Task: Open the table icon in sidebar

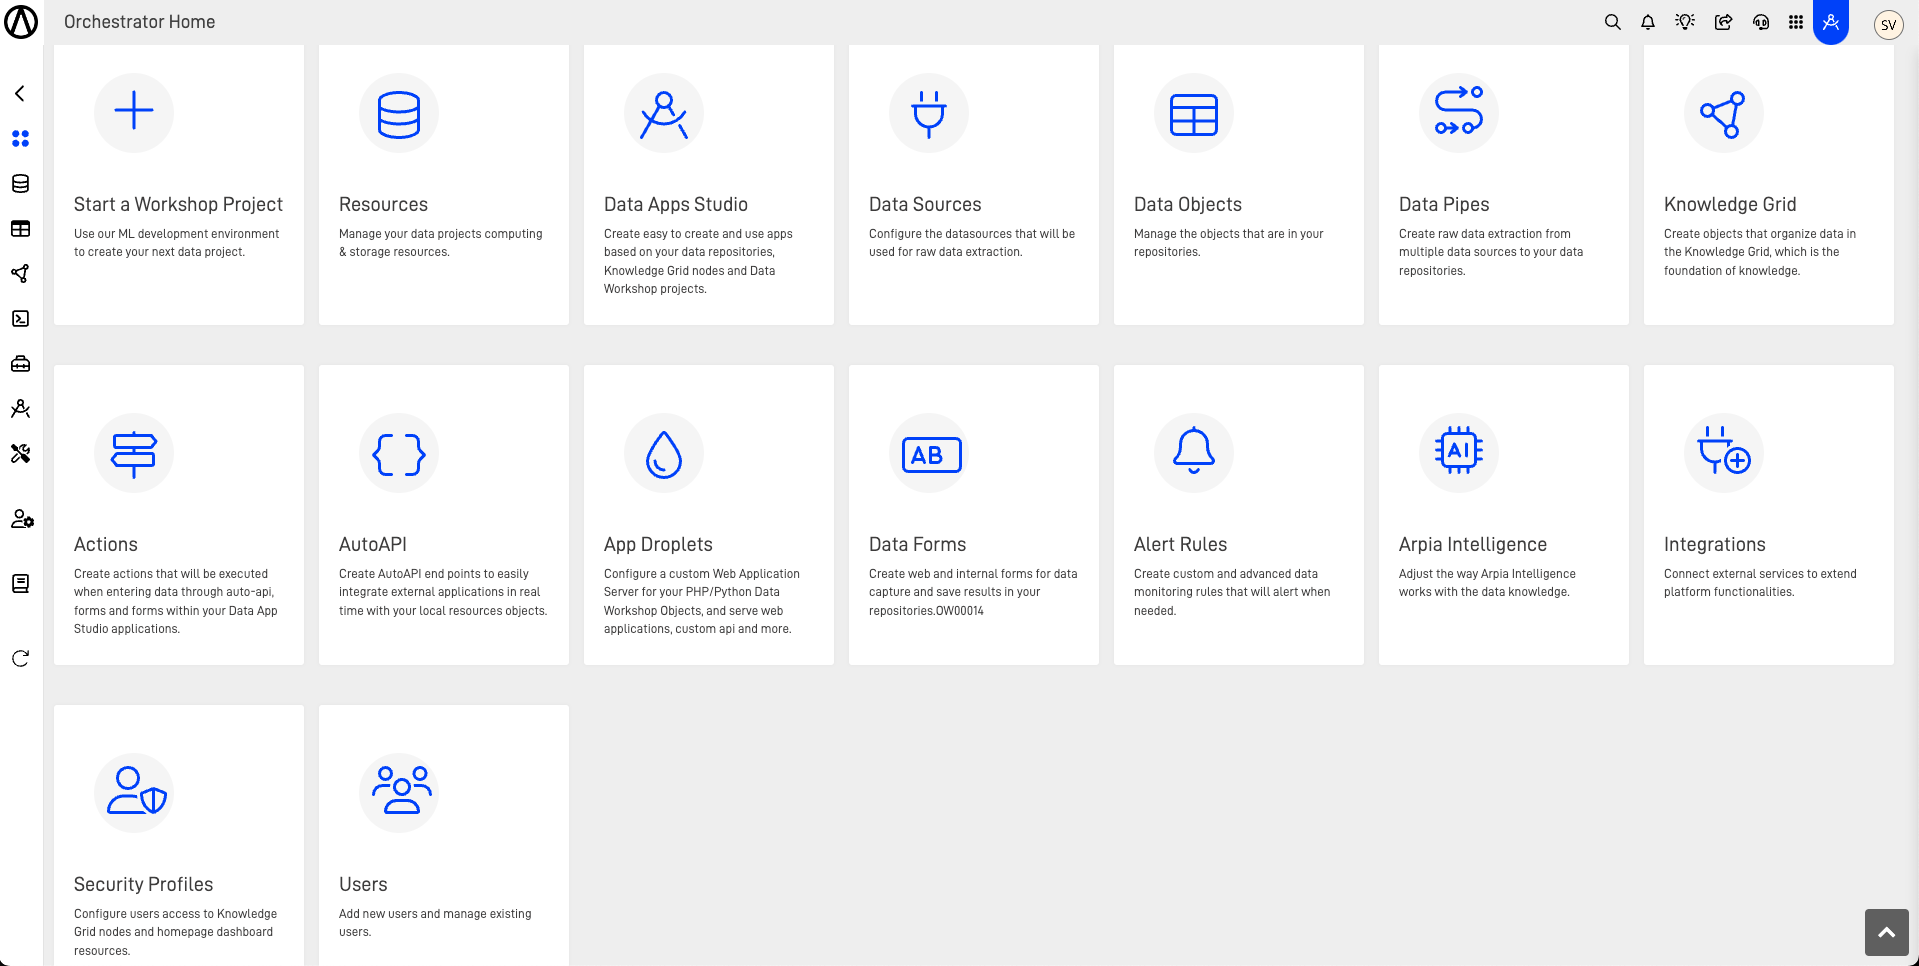Action: pos(20,228)
